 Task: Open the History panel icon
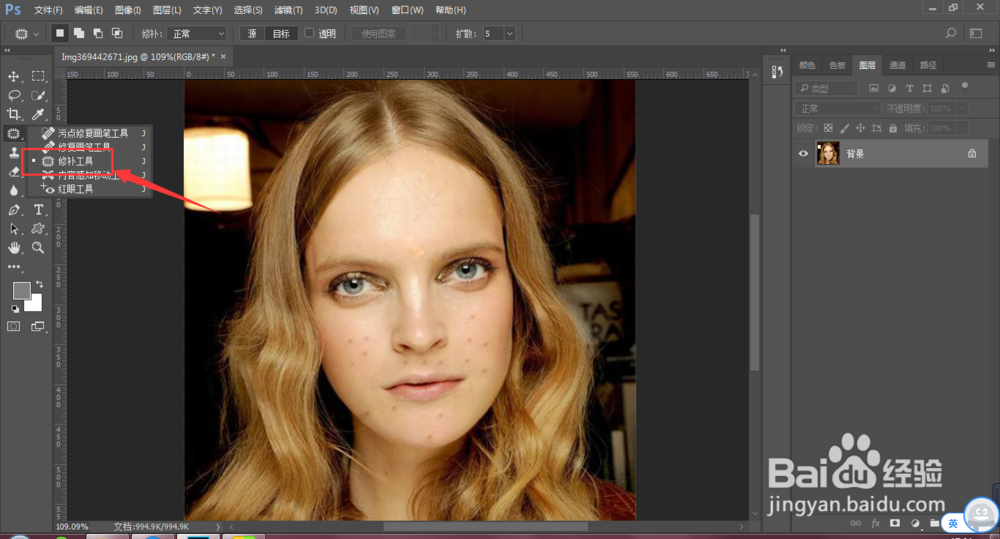777,72
